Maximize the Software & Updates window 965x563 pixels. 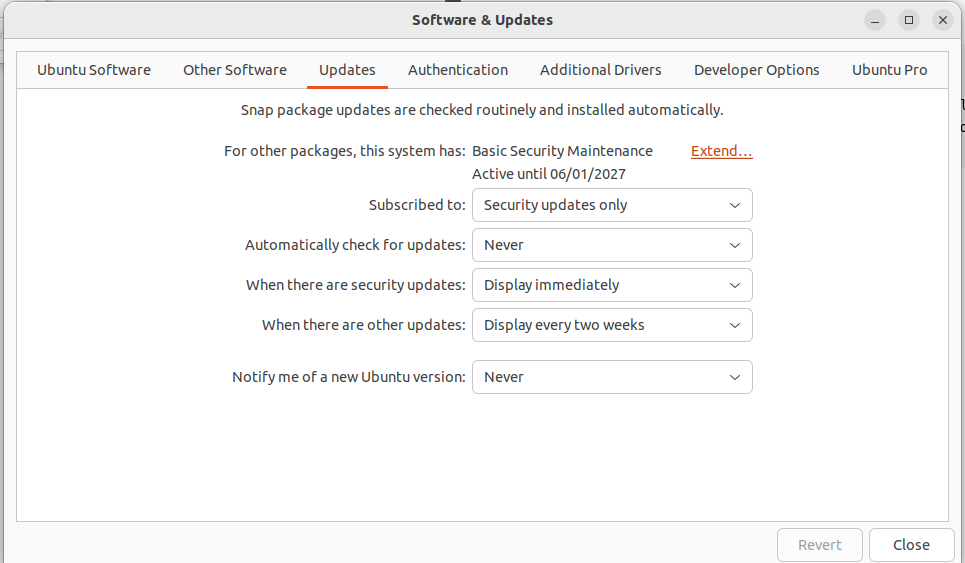point(909,20)
